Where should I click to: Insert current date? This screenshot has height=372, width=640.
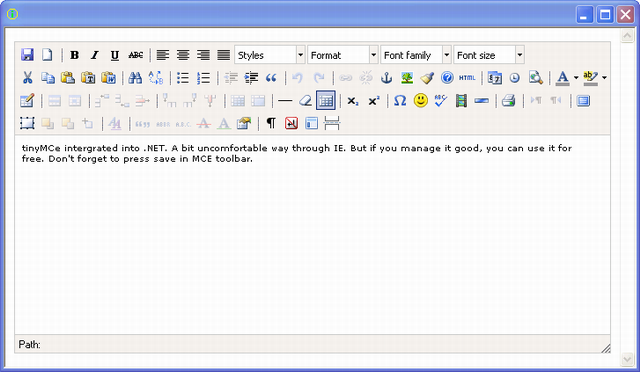495,78
